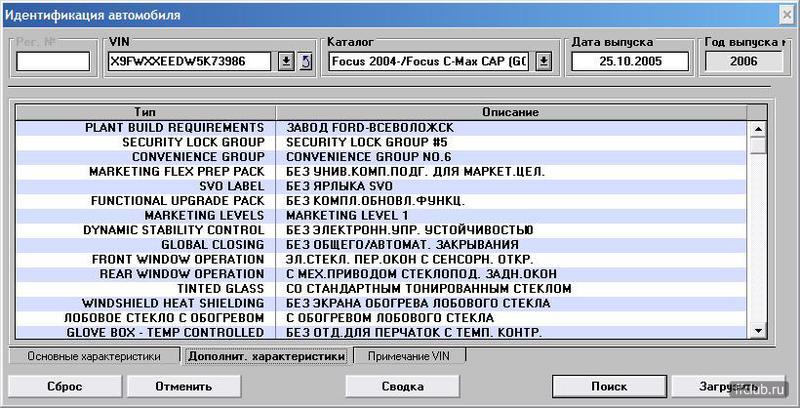800x408 pixels.
Task: Click the VIN input field
Action: 190,62
